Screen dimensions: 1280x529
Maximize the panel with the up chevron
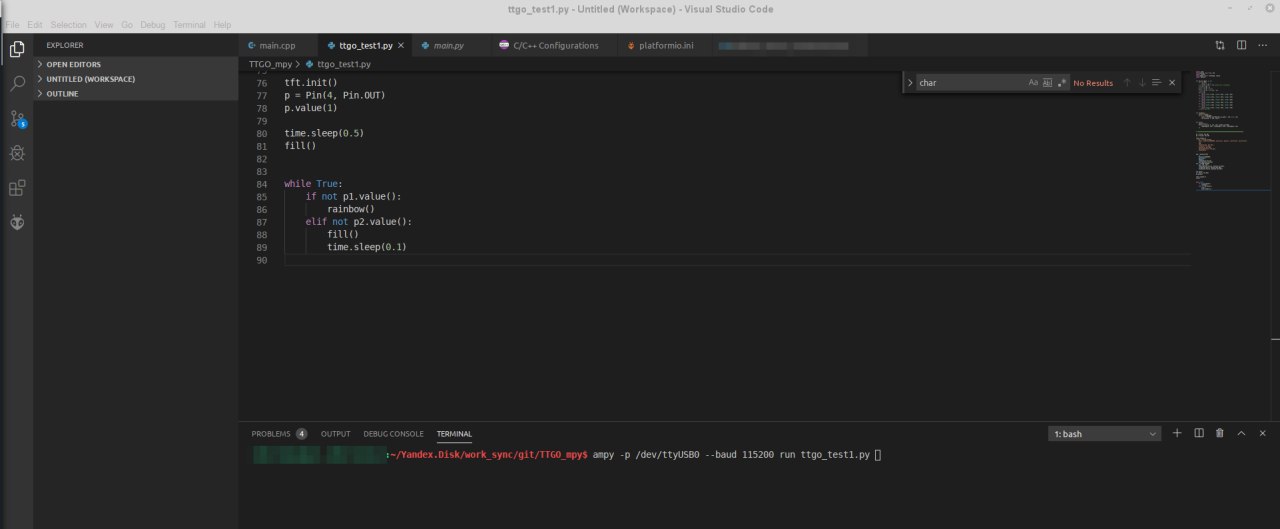(x=1241, y=433)
